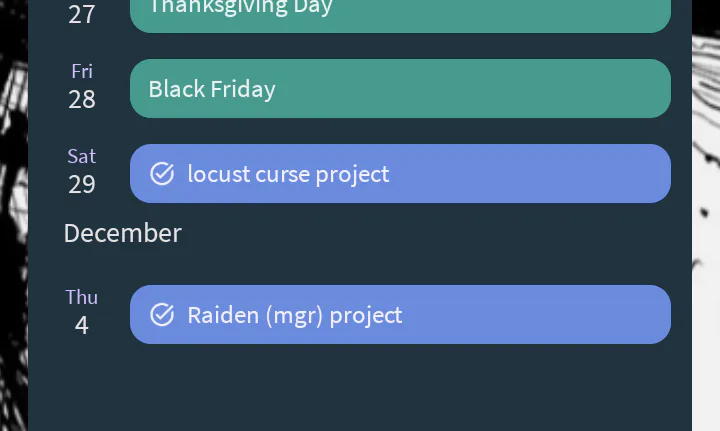720x431 pixels.
Task: Open the Thanksgiving Day event
Action: pos(240,10)
